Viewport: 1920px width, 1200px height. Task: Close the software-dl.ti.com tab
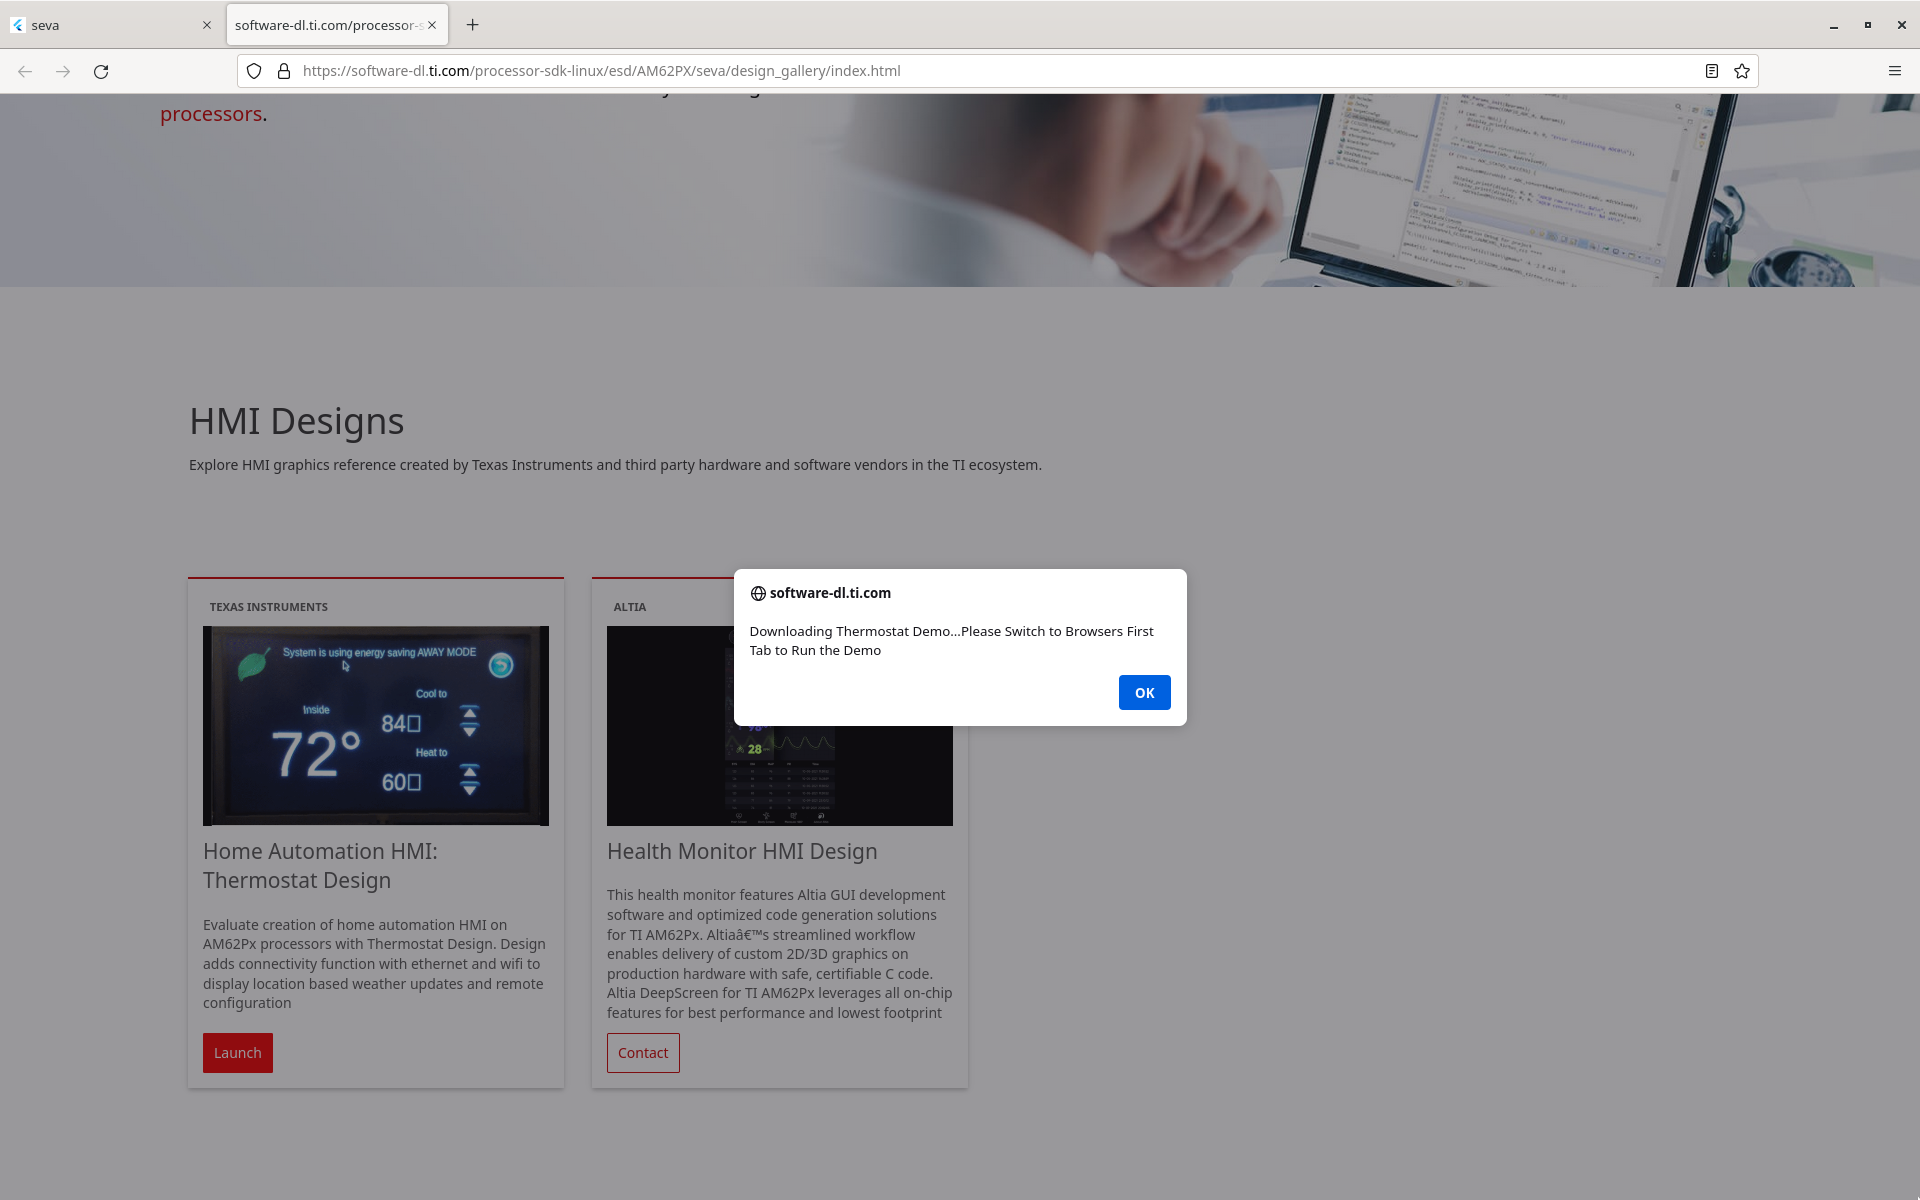click(x=432, y=25)
